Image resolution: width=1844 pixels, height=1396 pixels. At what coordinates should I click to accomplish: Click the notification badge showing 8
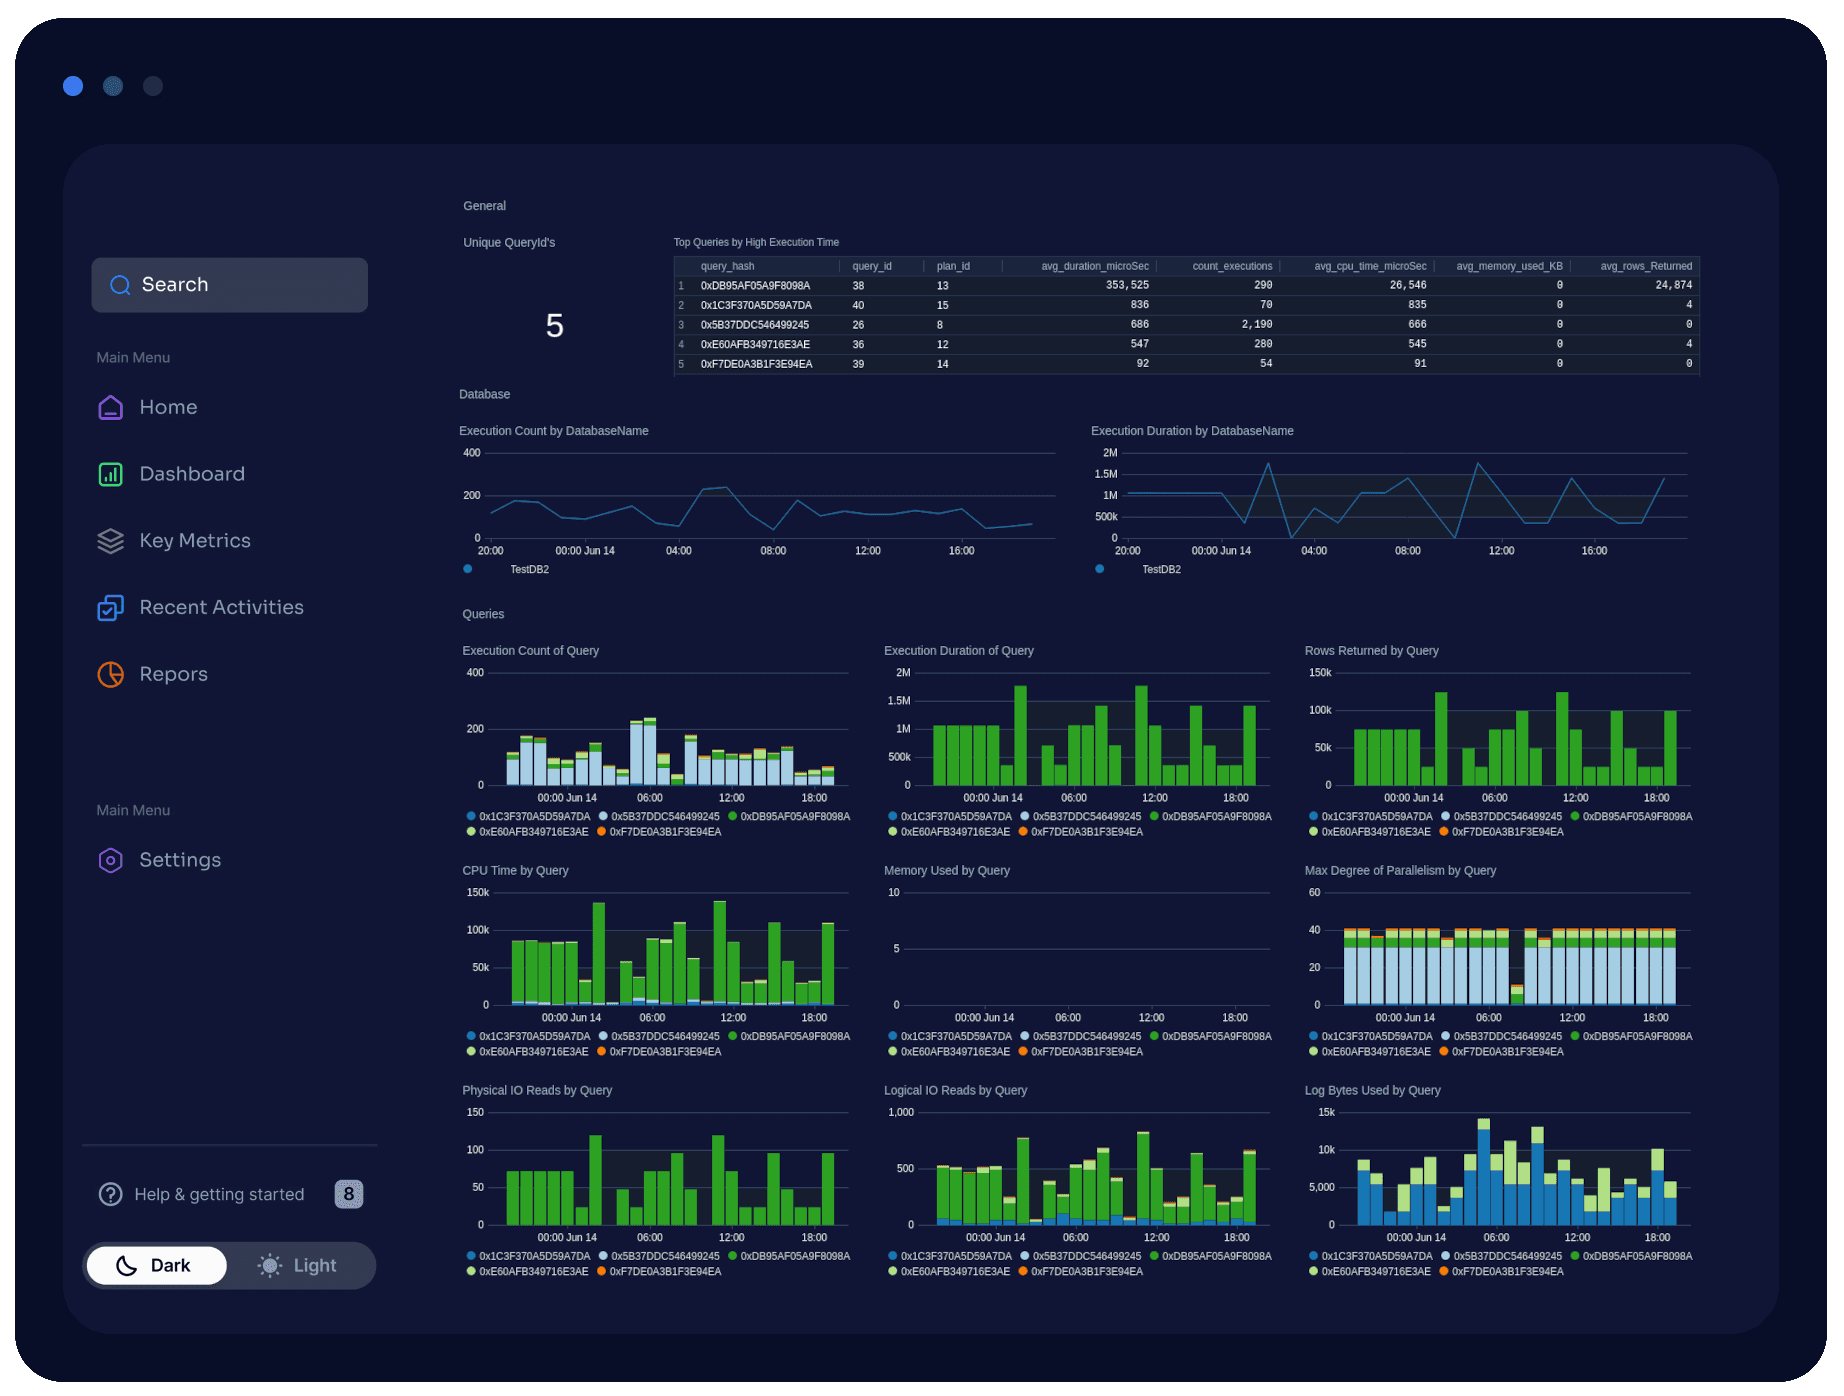349,1194
